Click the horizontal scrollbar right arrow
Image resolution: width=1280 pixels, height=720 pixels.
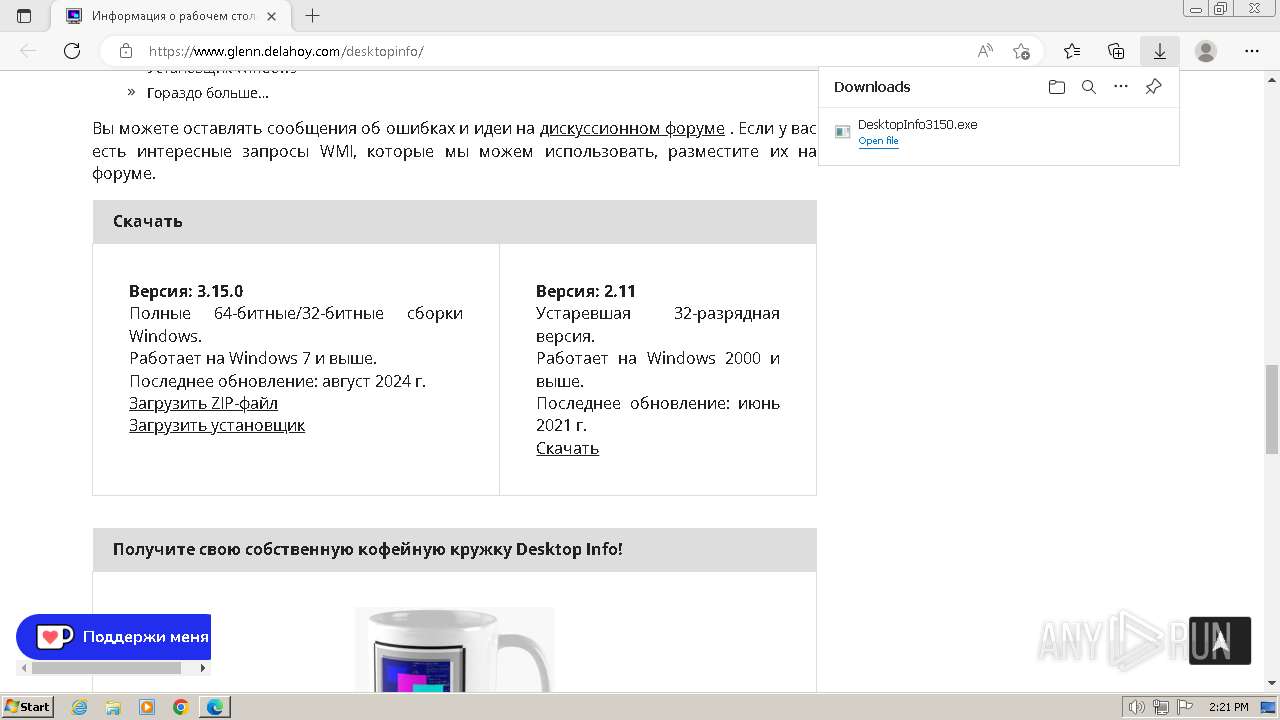[203, 668]
